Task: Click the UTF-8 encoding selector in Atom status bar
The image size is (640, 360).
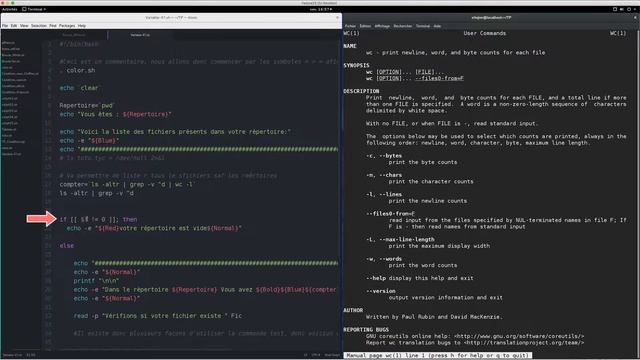Action: (316, 355)
